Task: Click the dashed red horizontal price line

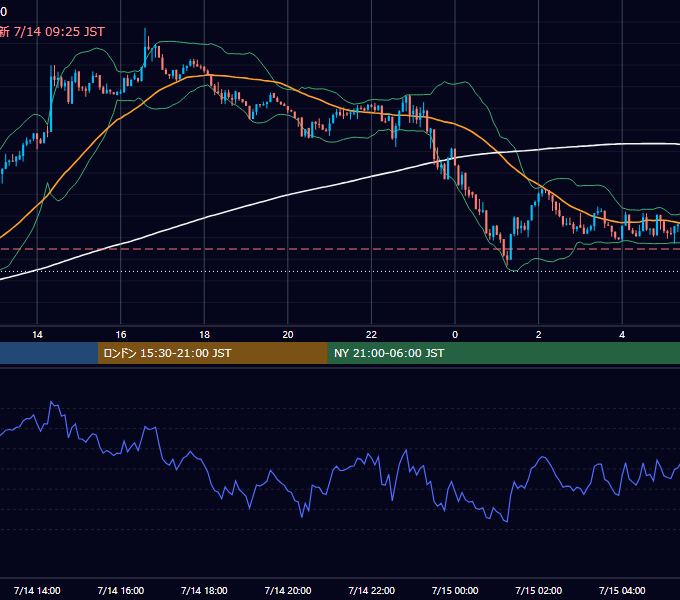Action: [x=340, y=249]
